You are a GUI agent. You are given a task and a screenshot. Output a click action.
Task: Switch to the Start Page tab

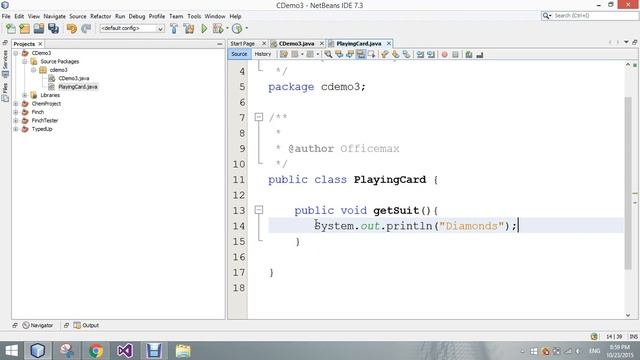click(x=242, y=44)
